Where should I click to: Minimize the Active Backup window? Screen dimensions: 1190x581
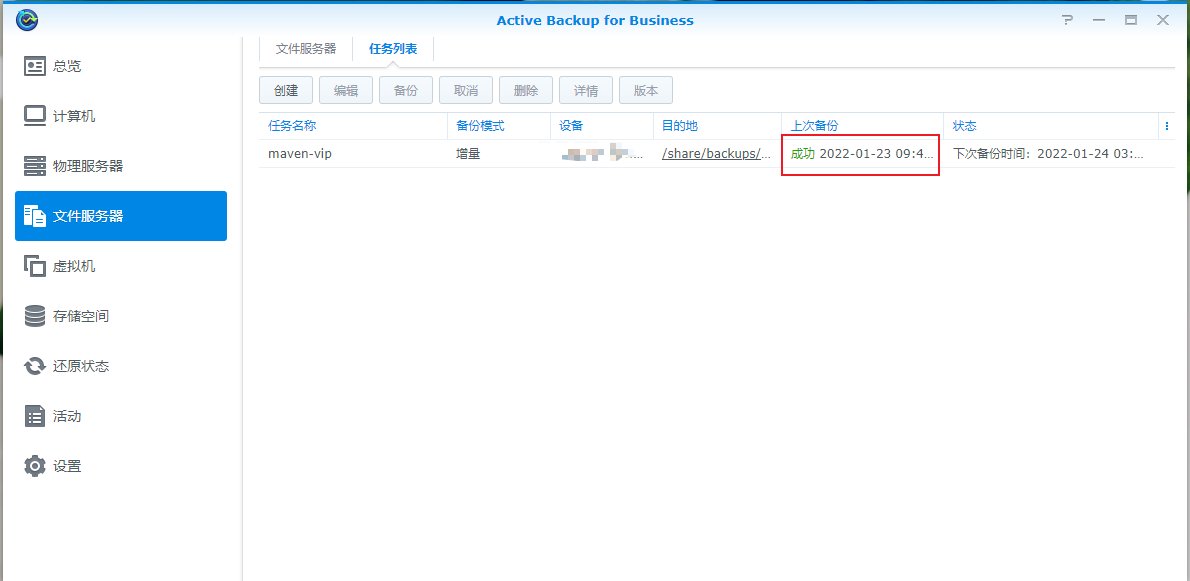(1099, 20)
